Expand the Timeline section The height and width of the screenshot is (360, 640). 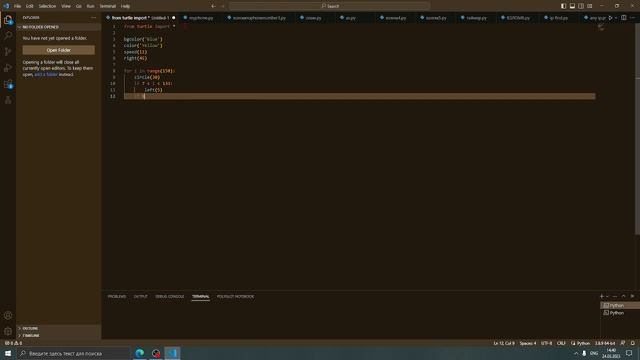coord(59,336)
